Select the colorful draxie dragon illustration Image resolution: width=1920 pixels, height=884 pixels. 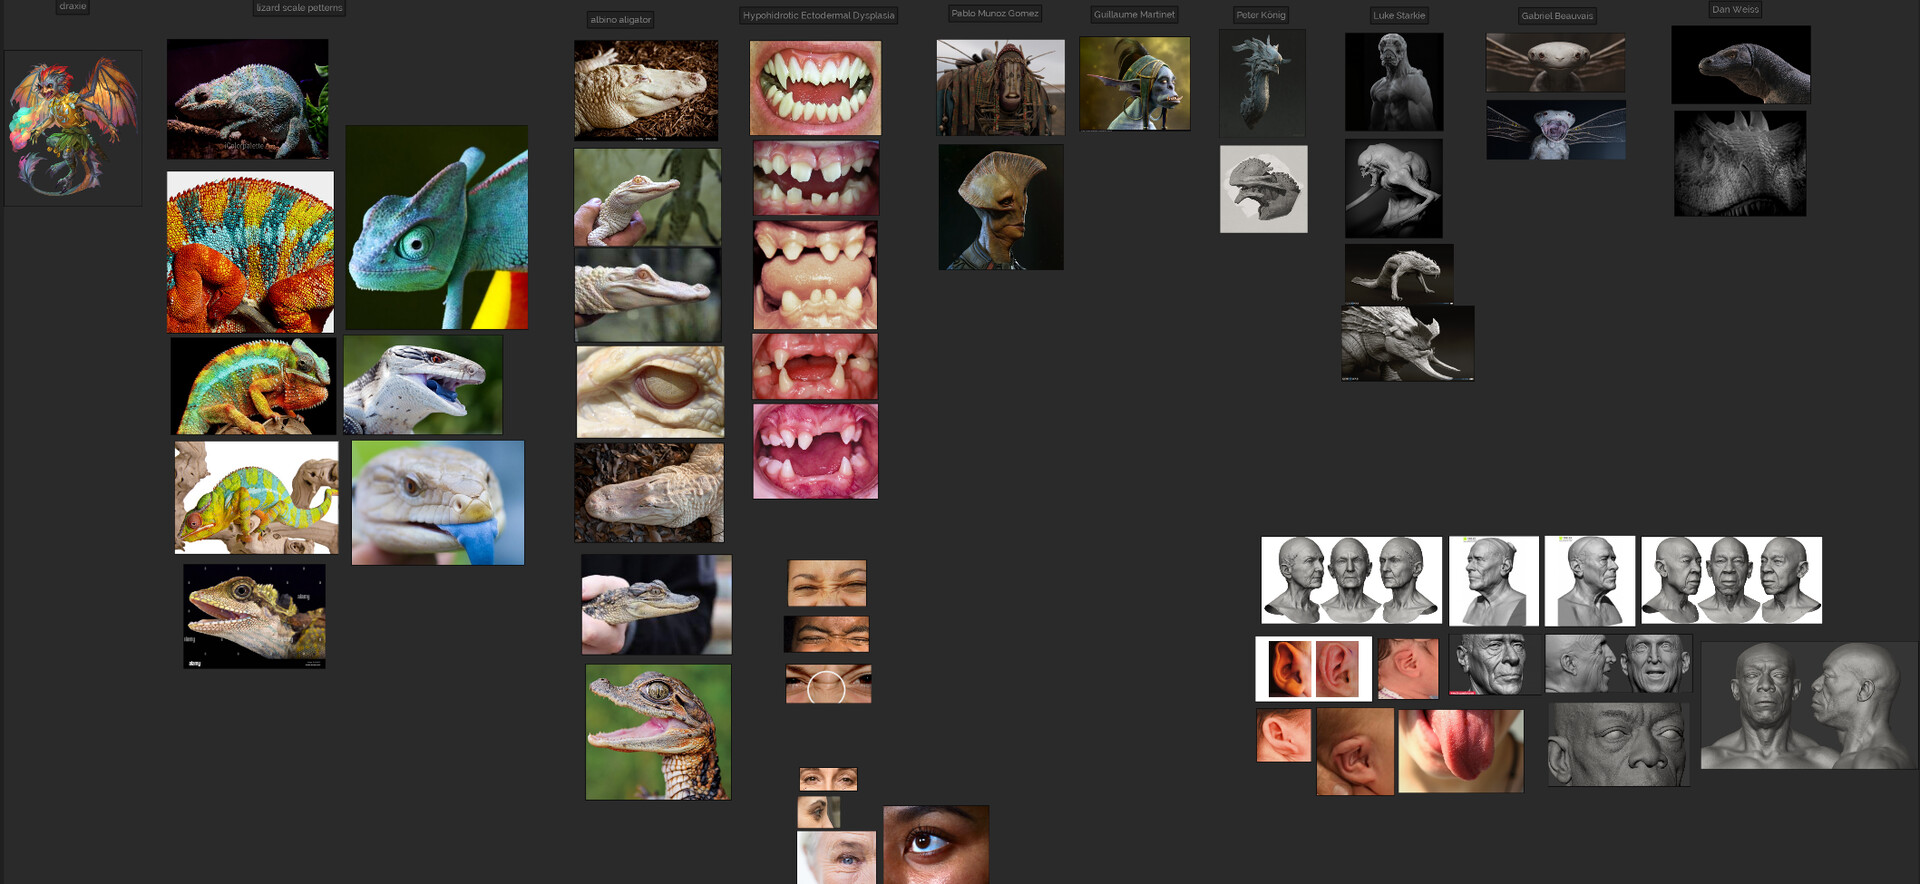click(x=73, y=128)
